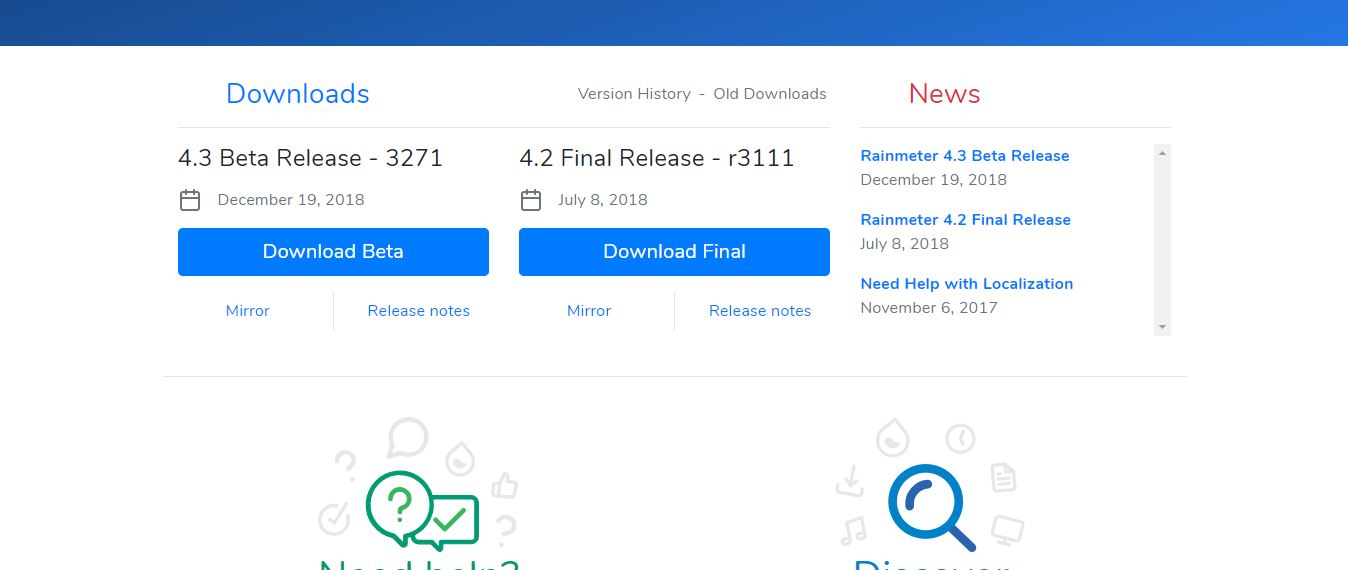Open Mirror link under 4.3 Beta Release
The height and width of the screenshot is (570, 1348).
pyautogui.click(x=248, y=311)
